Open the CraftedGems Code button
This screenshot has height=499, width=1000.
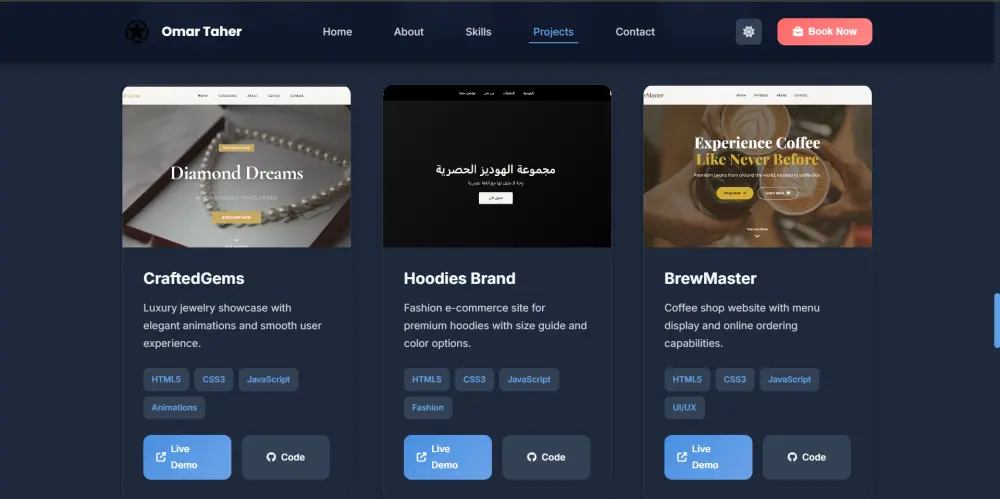click(286, 457)
